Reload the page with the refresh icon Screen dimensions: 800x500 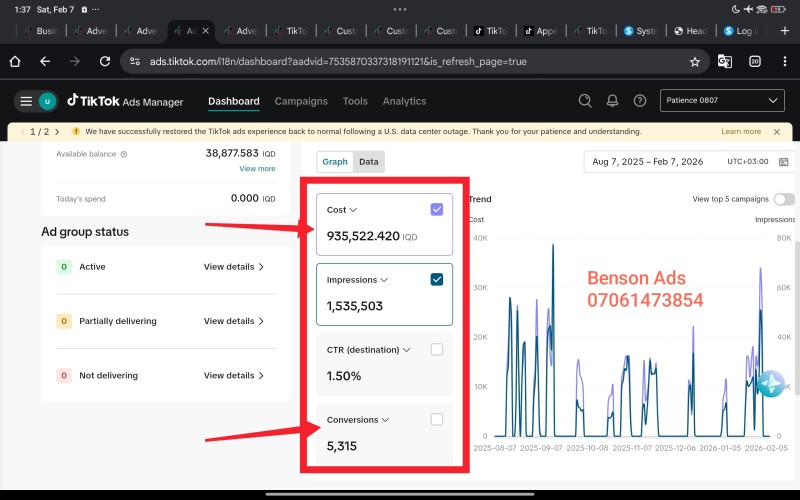tap(105, 62)
